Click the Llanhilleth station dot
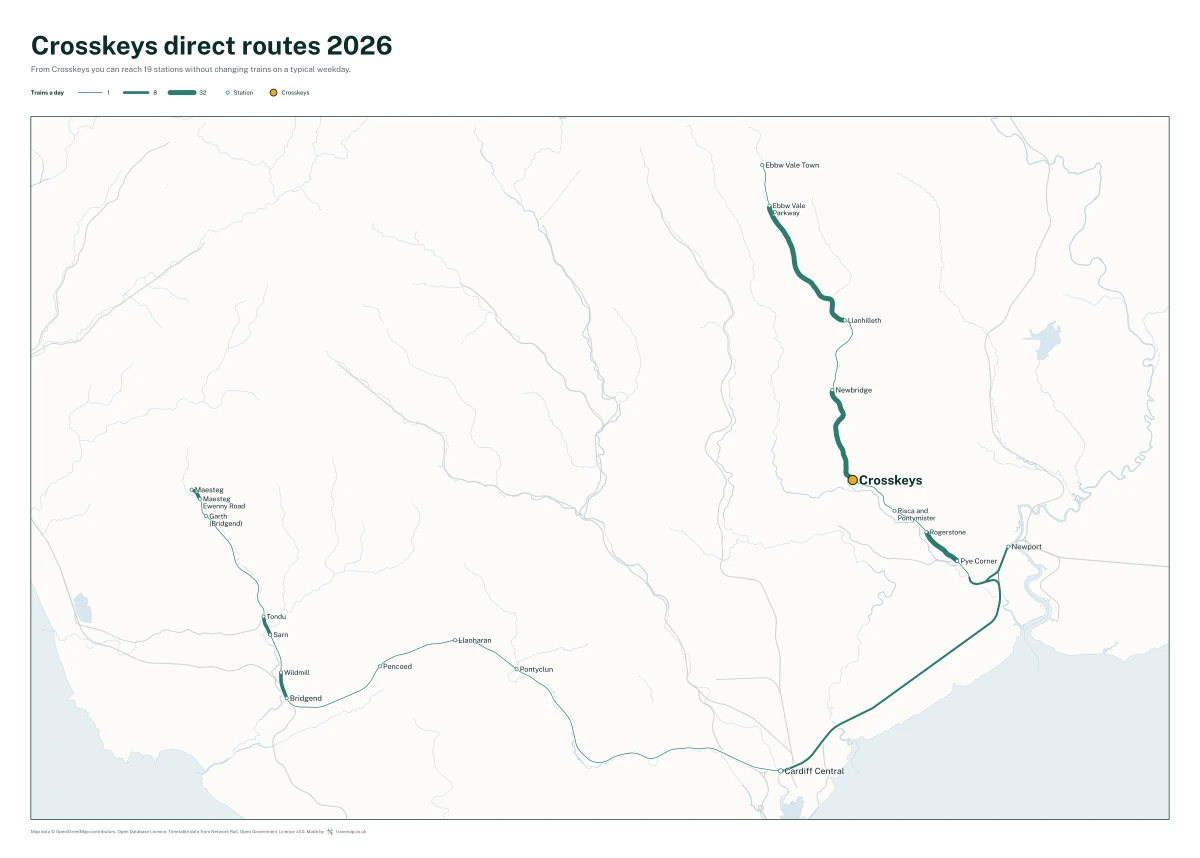 [845, 320]
